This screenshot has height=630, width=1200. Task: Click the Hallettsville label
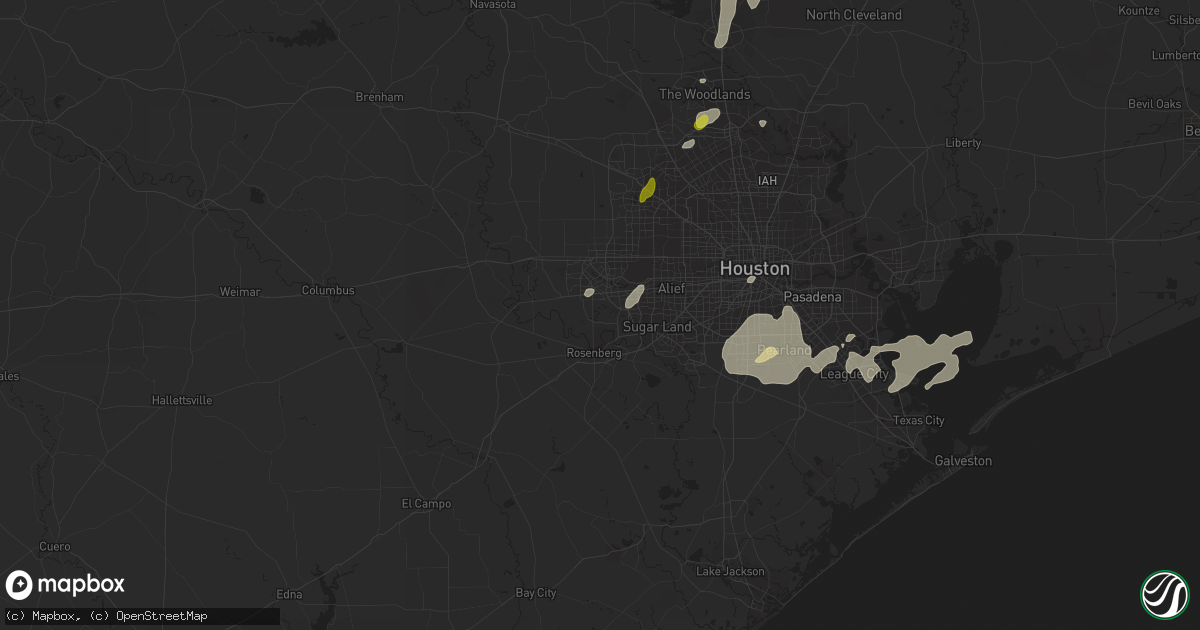click(x=181, y=400)
